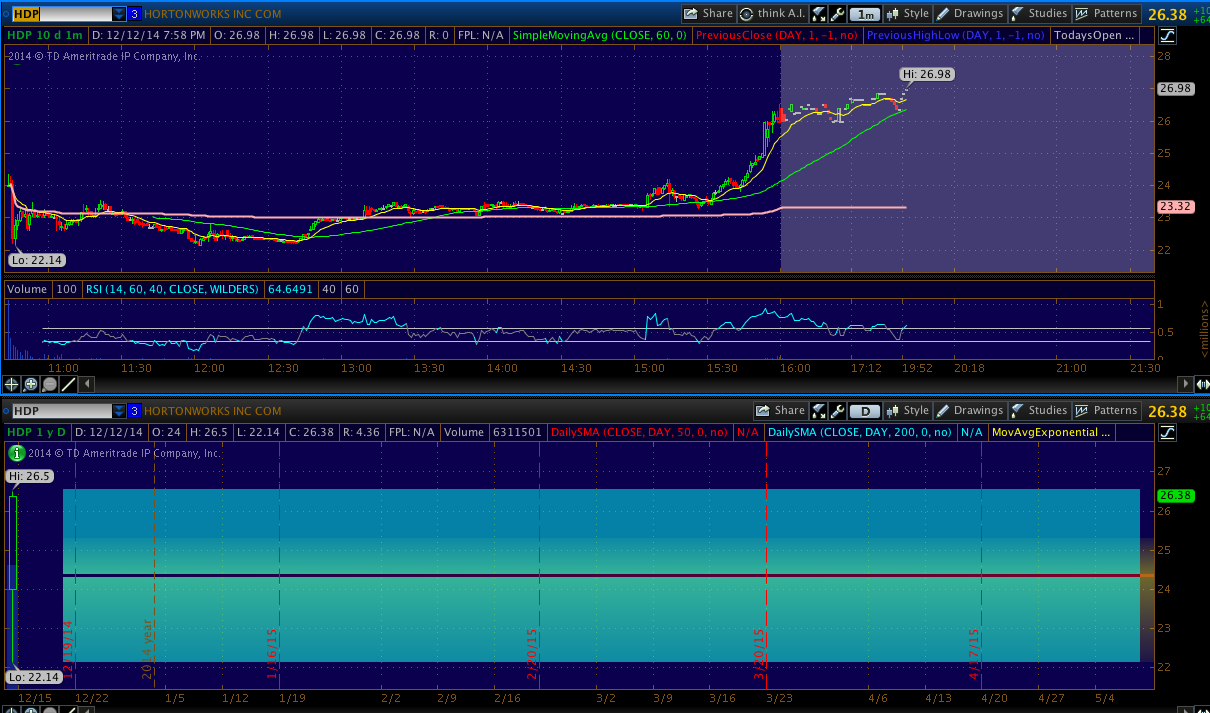Click the blue 3 link color box in upper chart
The width and height of the screenshot is (1210, 713).
pos(135,14)
